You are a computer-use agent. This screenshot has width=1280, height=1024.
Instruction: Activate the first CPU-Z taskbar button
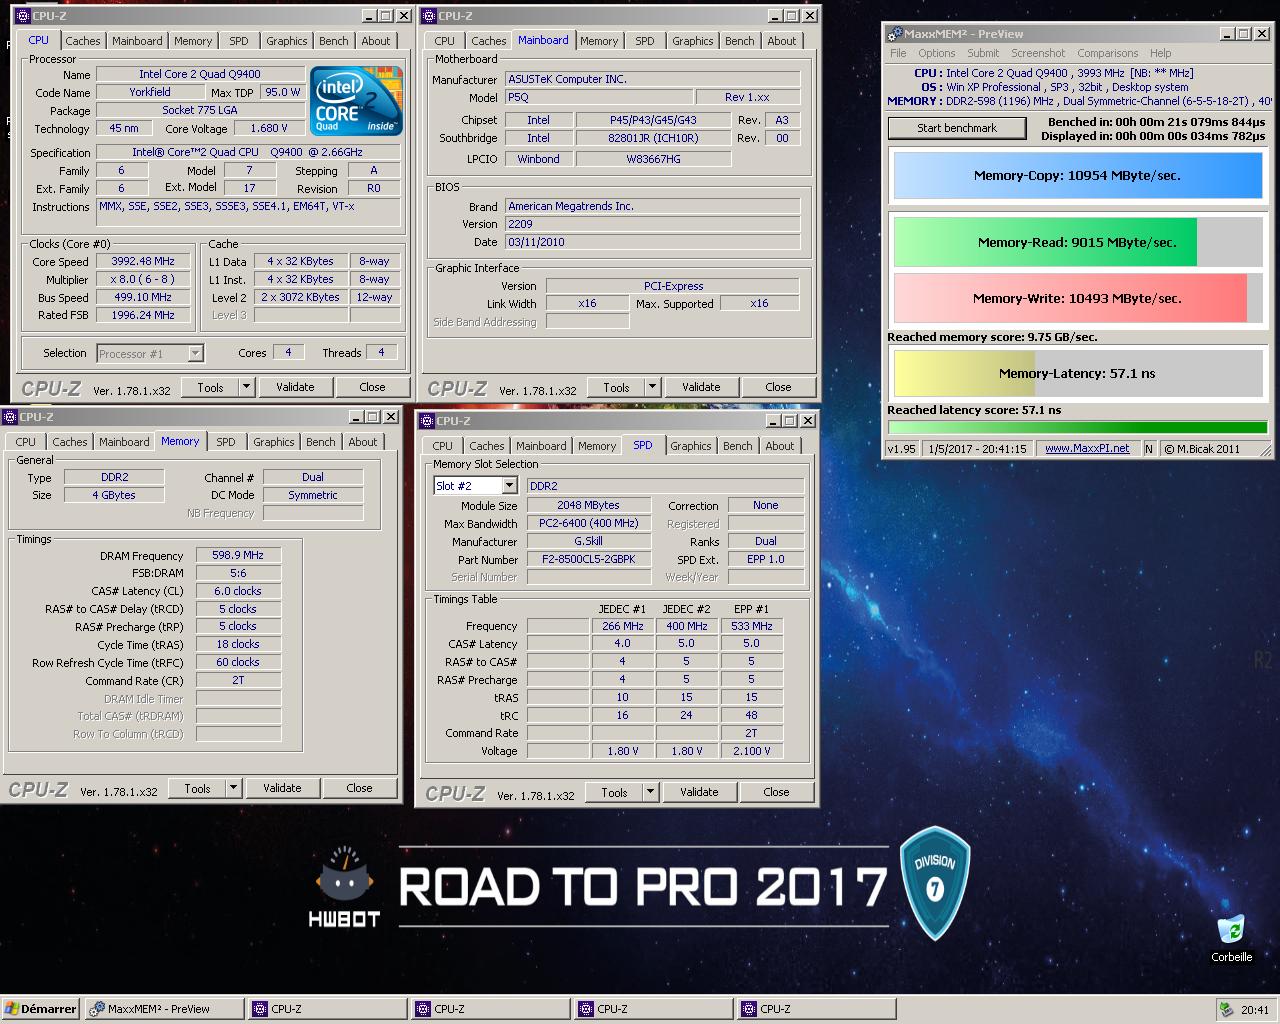[x=327, y=1009]
